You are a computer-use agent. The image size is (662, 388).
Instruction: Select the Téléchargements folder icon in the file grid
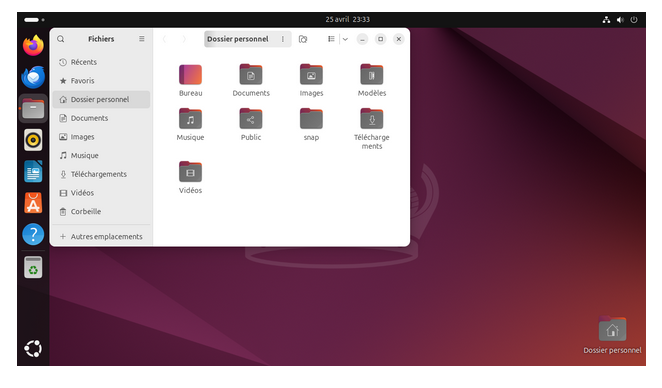click(x=372, y=119)
